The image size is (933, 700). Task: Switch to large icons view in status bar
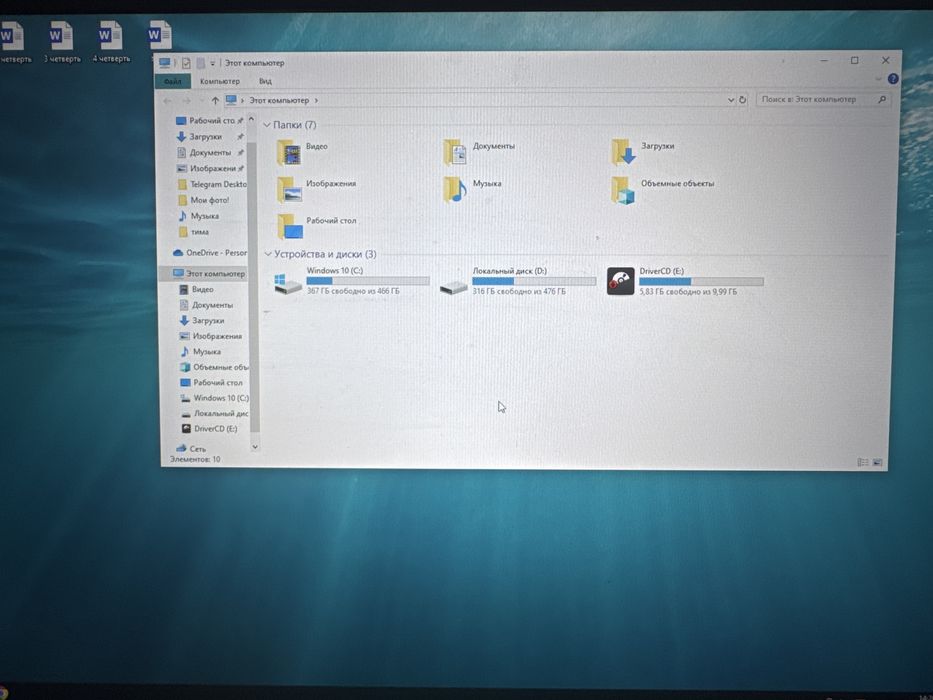click(x=877, y=462)
